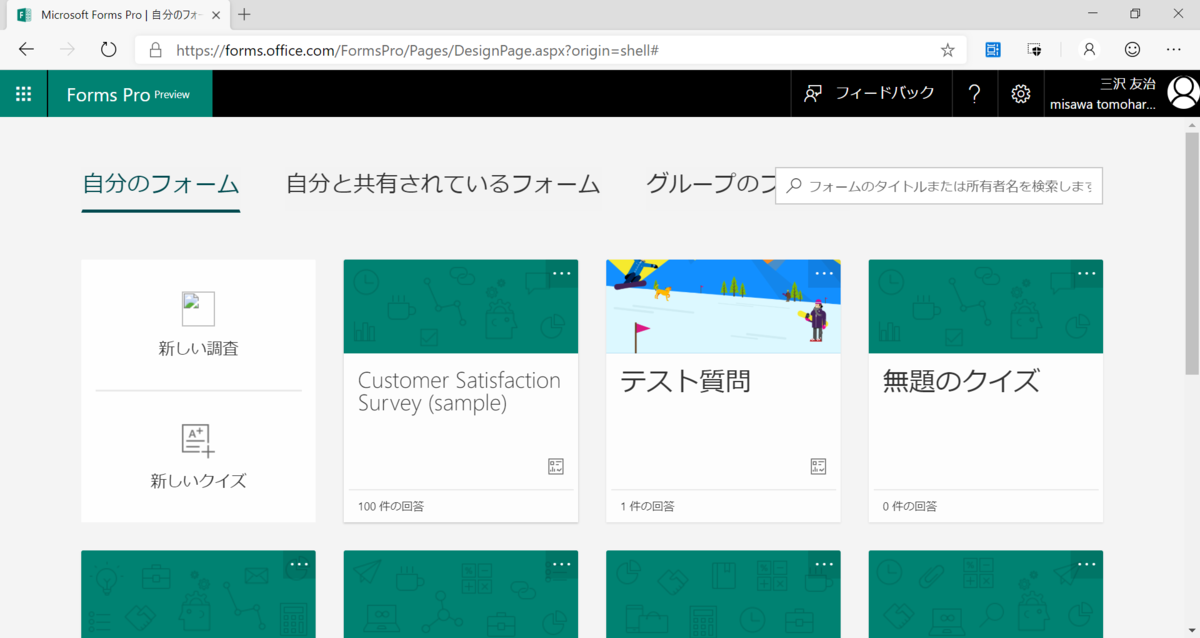Switch to 自分のフォーム tab
Viewport: 1200px width, 638px height.
click(161, 184)
